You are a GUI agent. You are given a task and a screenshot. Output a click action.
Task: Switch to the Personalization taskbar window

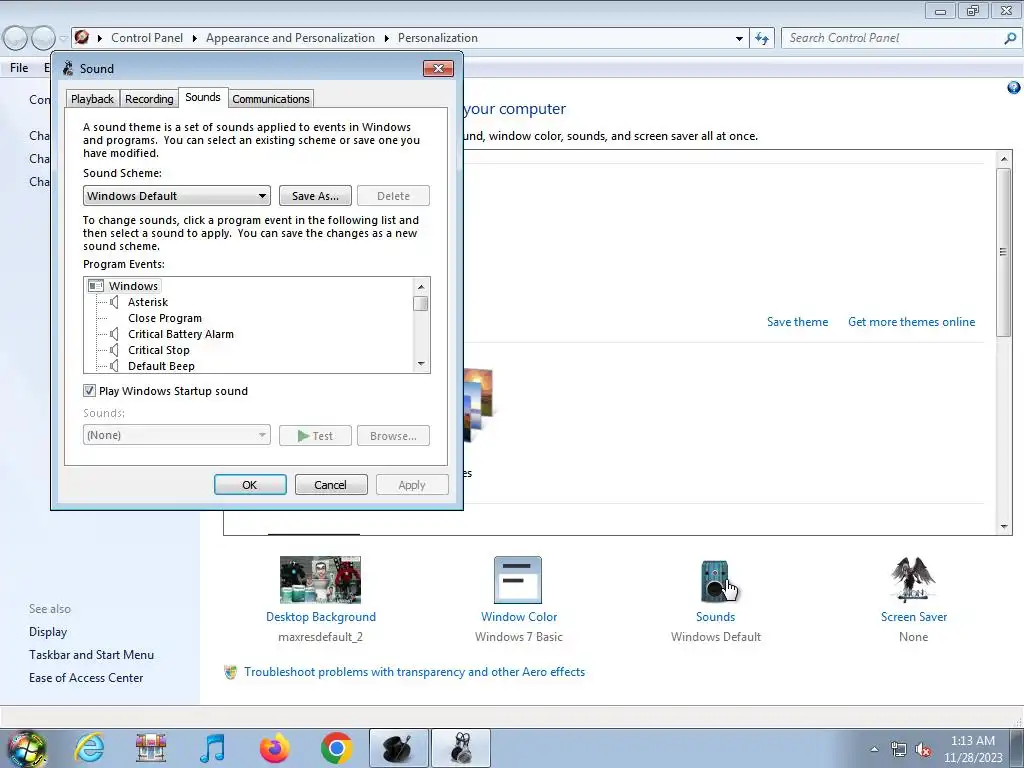point(398,748)
